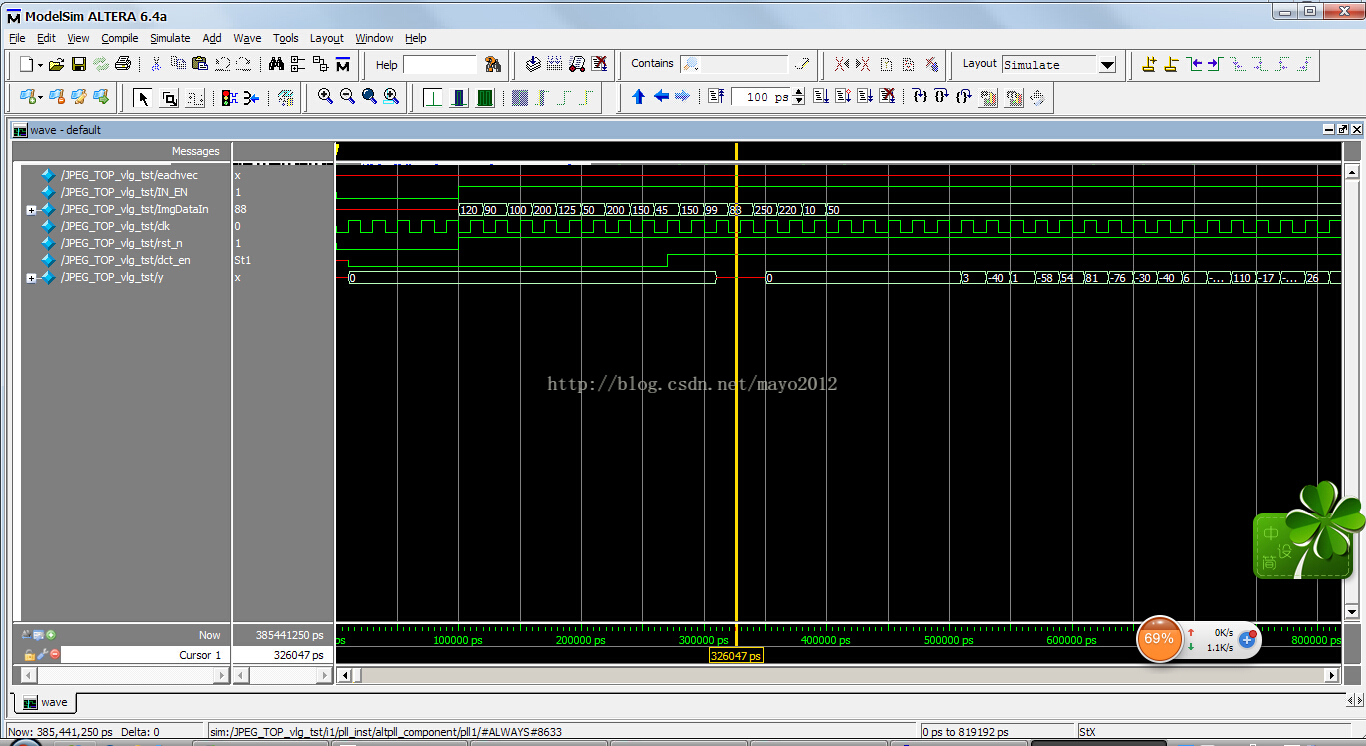Enable Zoom Mode tool
Image resolution: width=1366 pixels, height=746 pixels.
tap(169, 97)
